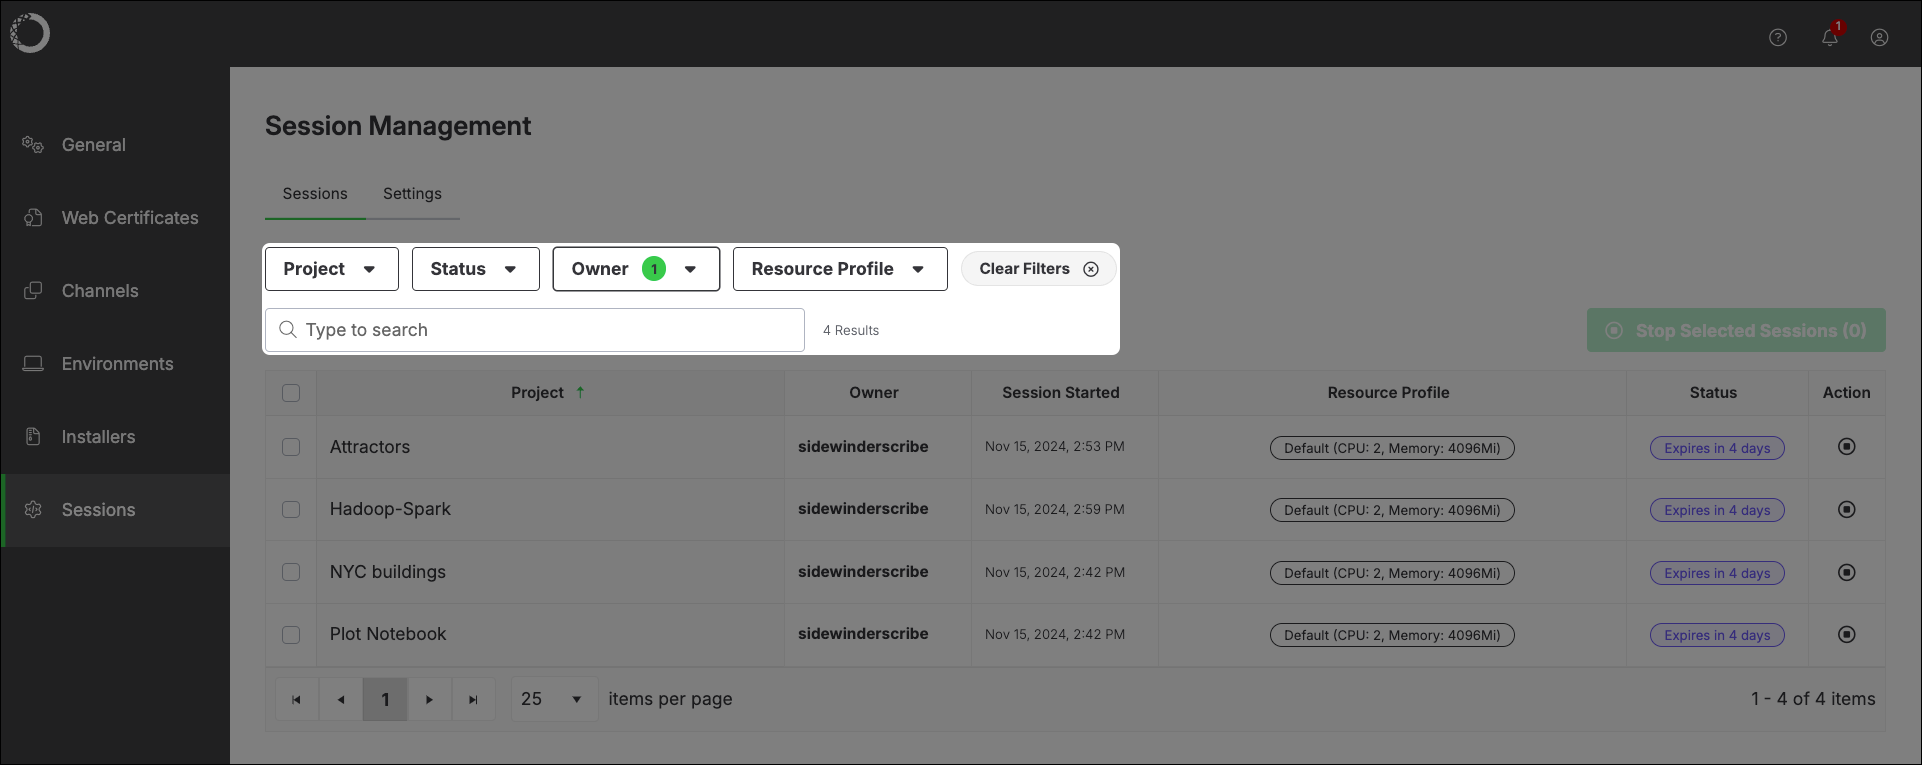Viewport: 1922px width, 765px height.
Task: Click the Project column sort arrow
Action: (x=580, y=393)
